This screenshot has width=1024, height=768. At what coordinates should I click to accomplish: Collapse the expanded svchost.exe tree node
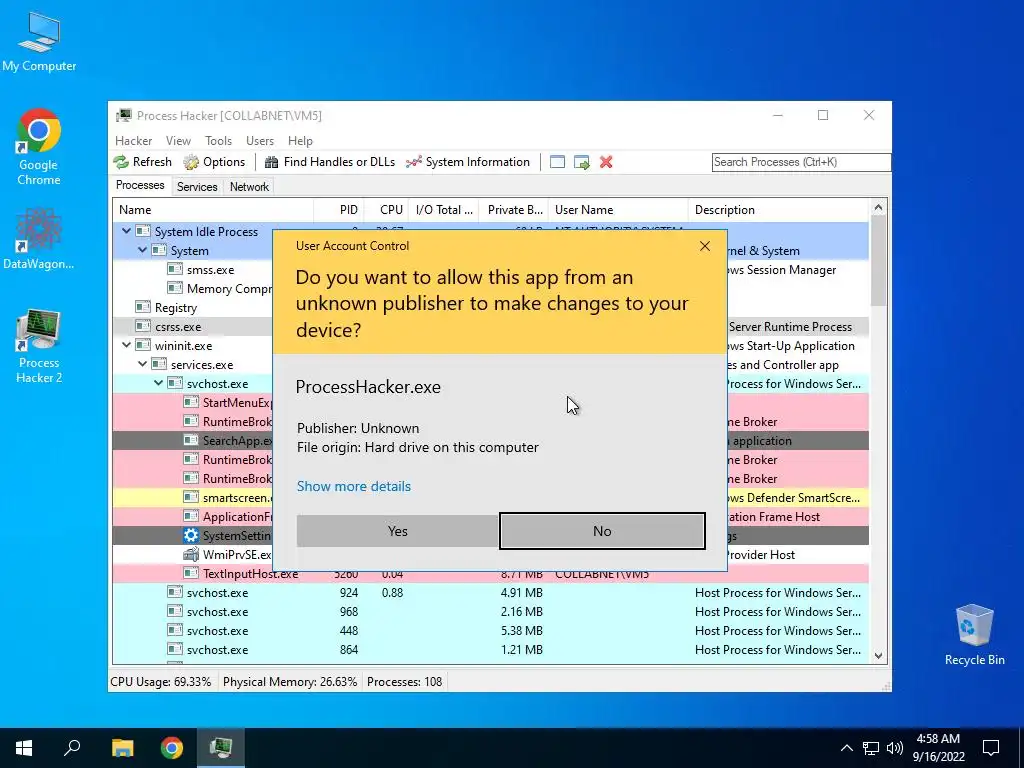pos(158,383)
